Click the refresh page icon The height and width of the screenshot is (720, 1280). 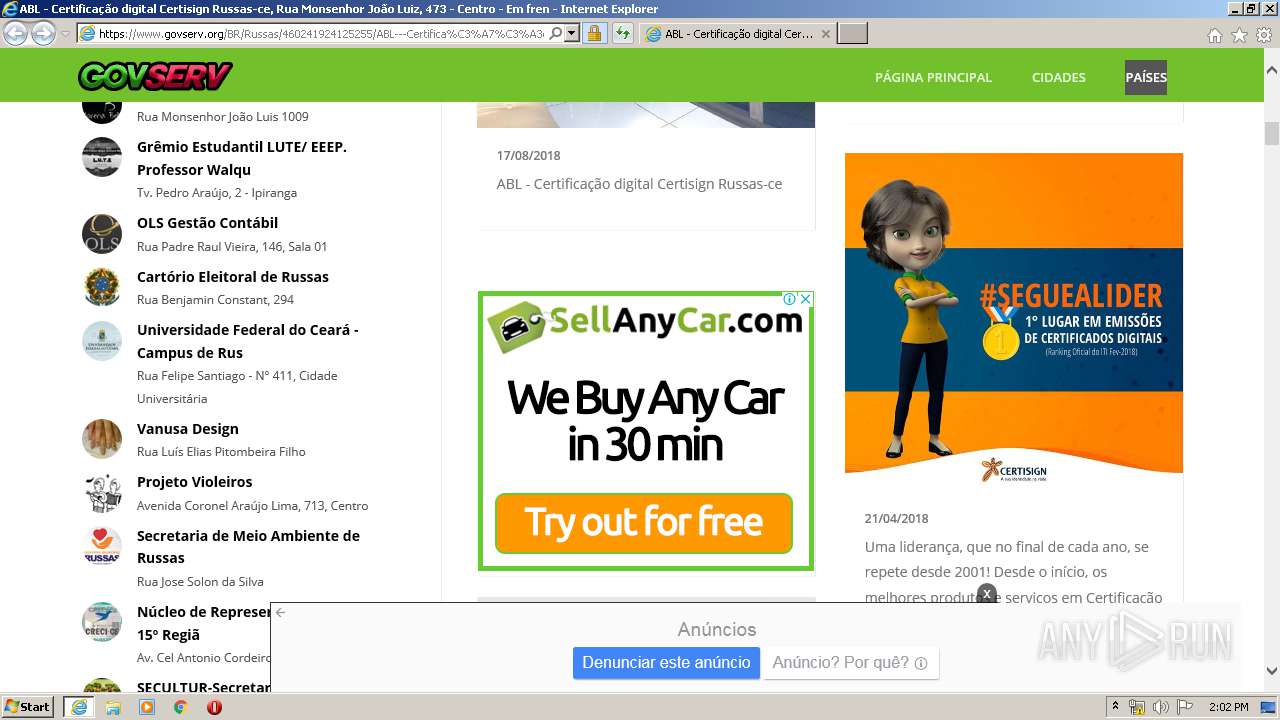[622, 33]
